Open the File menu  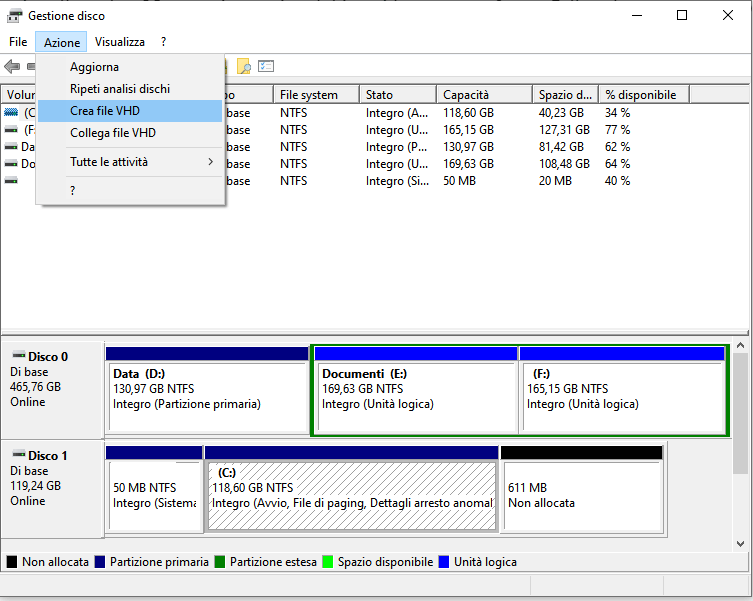tap(18, 42)
